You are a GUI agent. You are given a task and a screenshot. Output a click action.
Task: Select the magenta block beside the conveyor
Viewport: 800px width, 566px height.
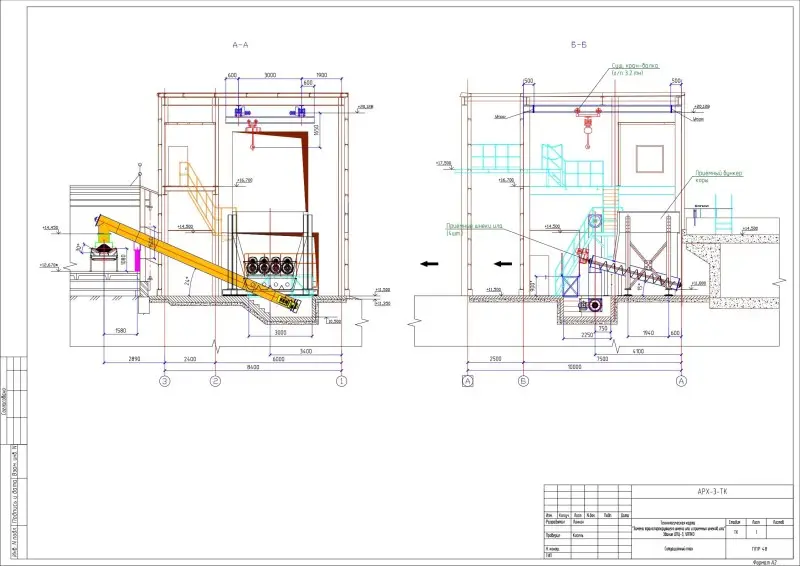click(x=138, y=262)
